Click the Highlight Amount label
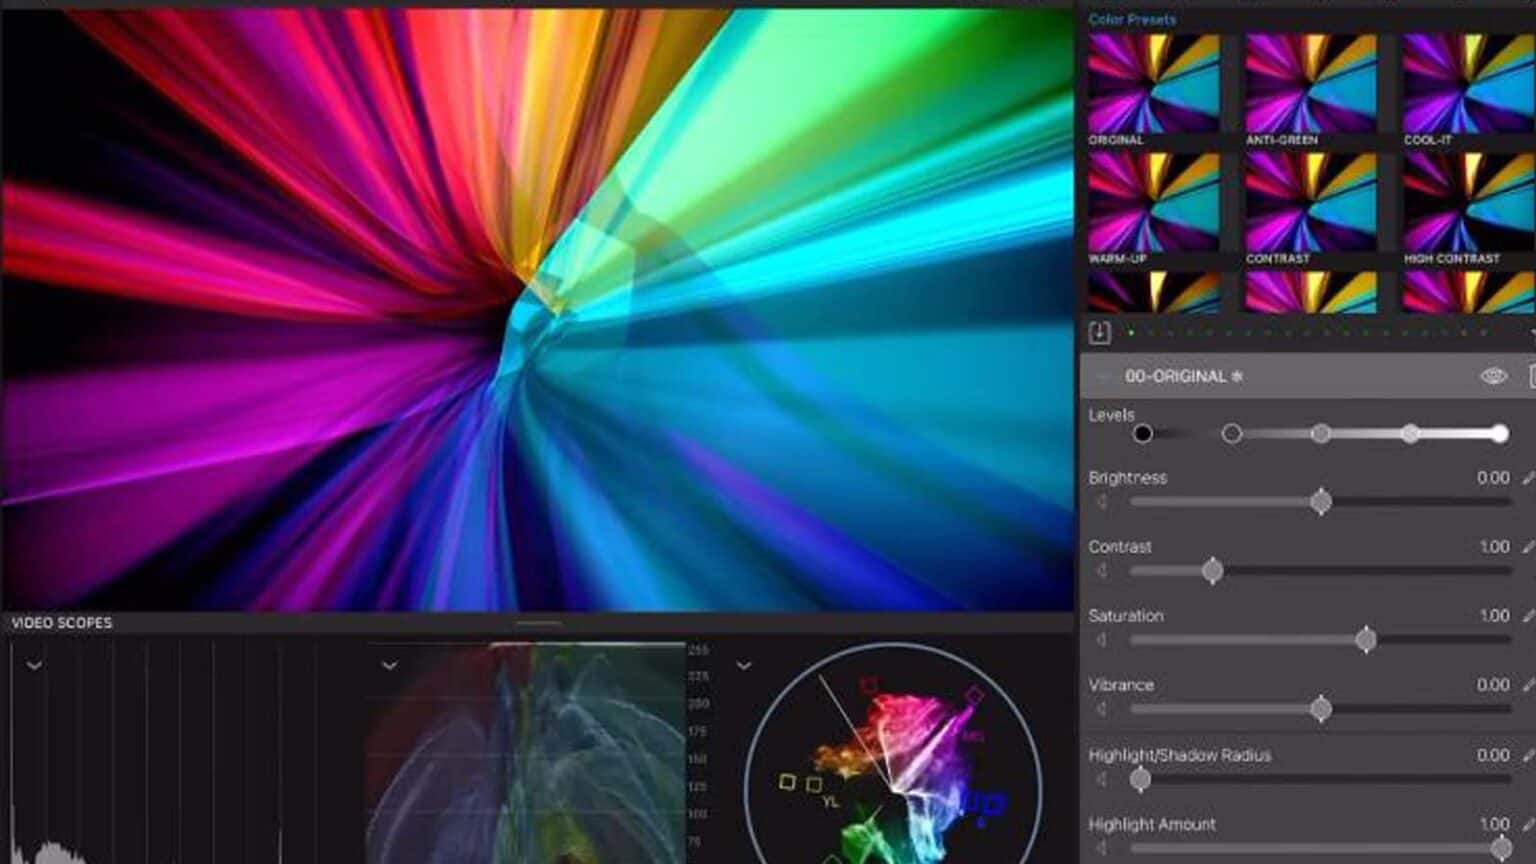Image resolution: width=1536 pixels, height=864 pixels. 1152,824
